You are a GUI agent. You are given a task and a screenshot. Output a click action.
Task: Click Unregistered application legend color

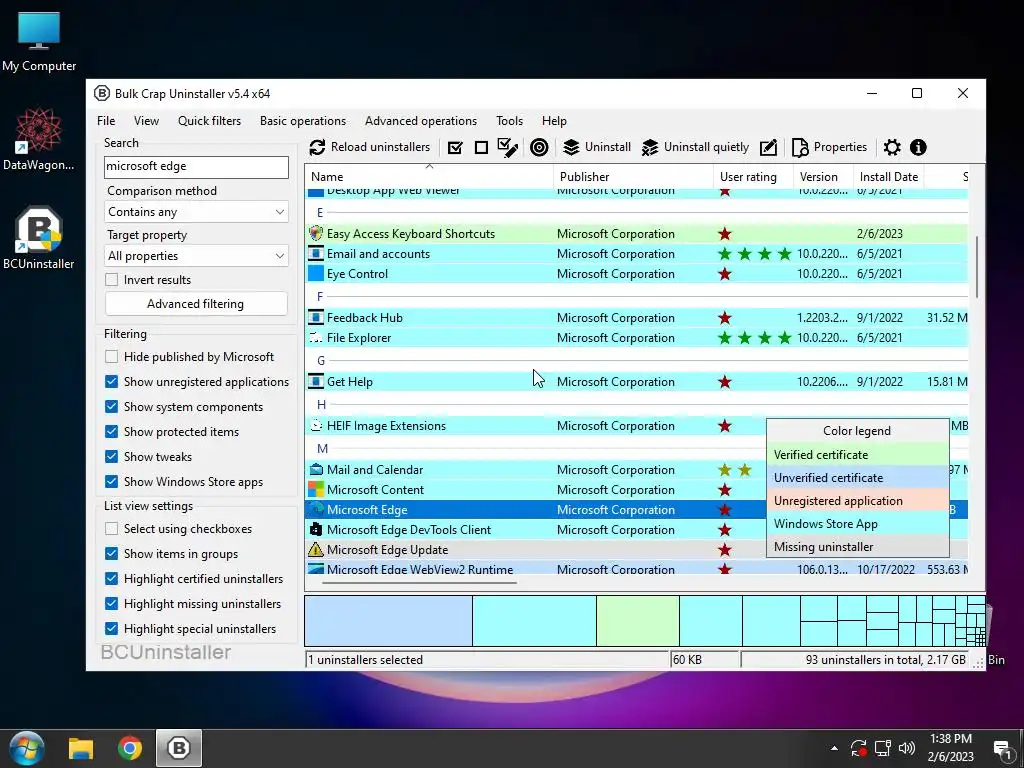[x=857, y=501]
